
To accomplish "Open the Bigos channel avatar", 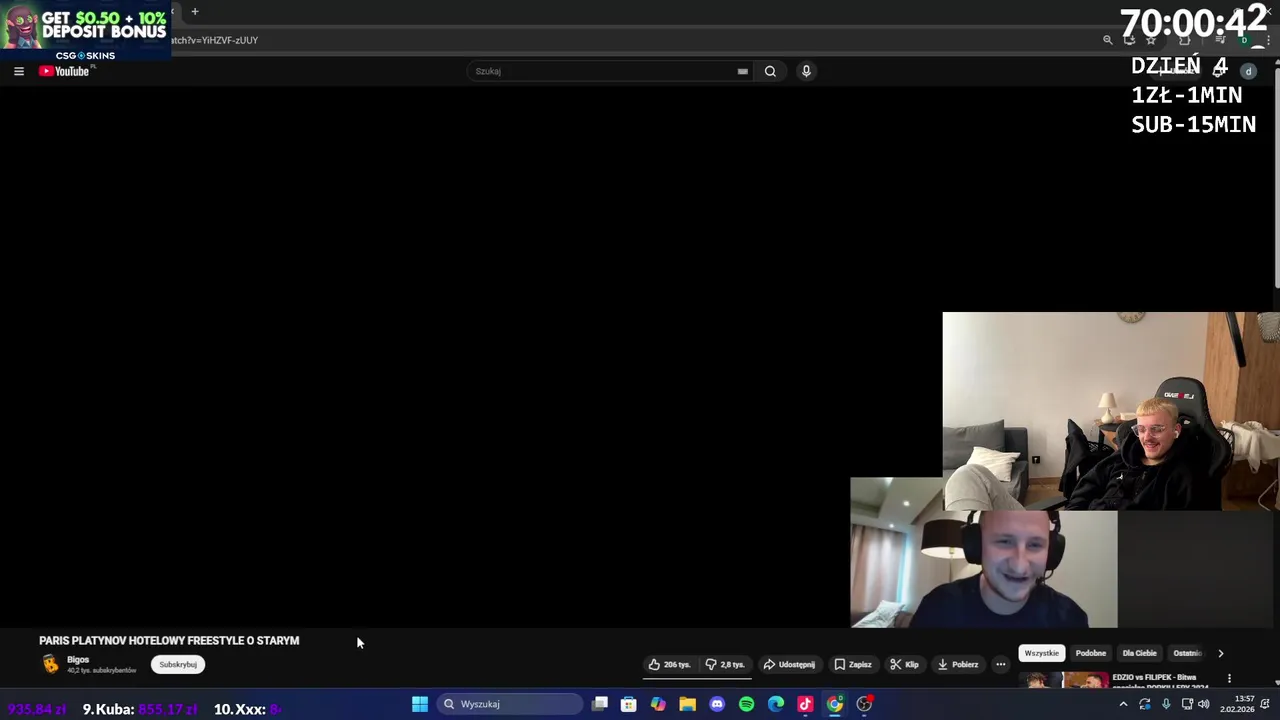I will (x=50, y=664).
